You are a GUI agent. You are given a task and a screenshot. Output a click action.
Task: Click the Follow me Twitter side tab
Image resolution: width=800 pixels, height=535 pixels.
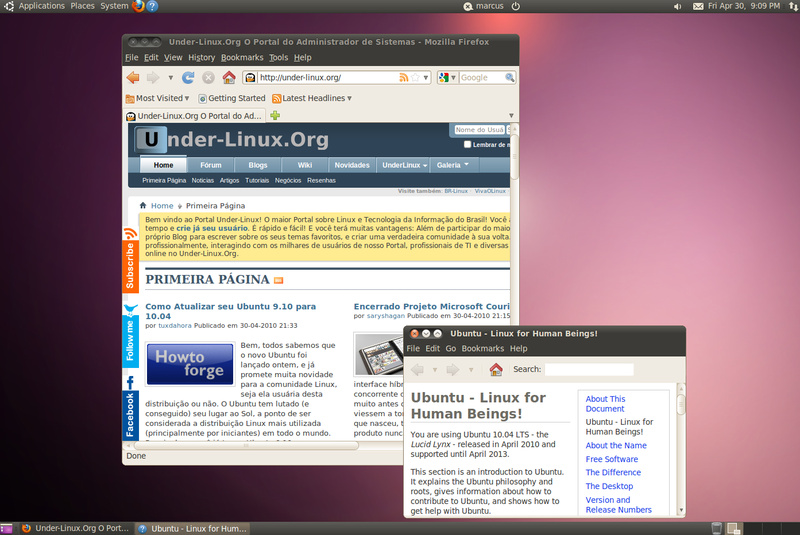pyautogui.click(x=130, y=335)
